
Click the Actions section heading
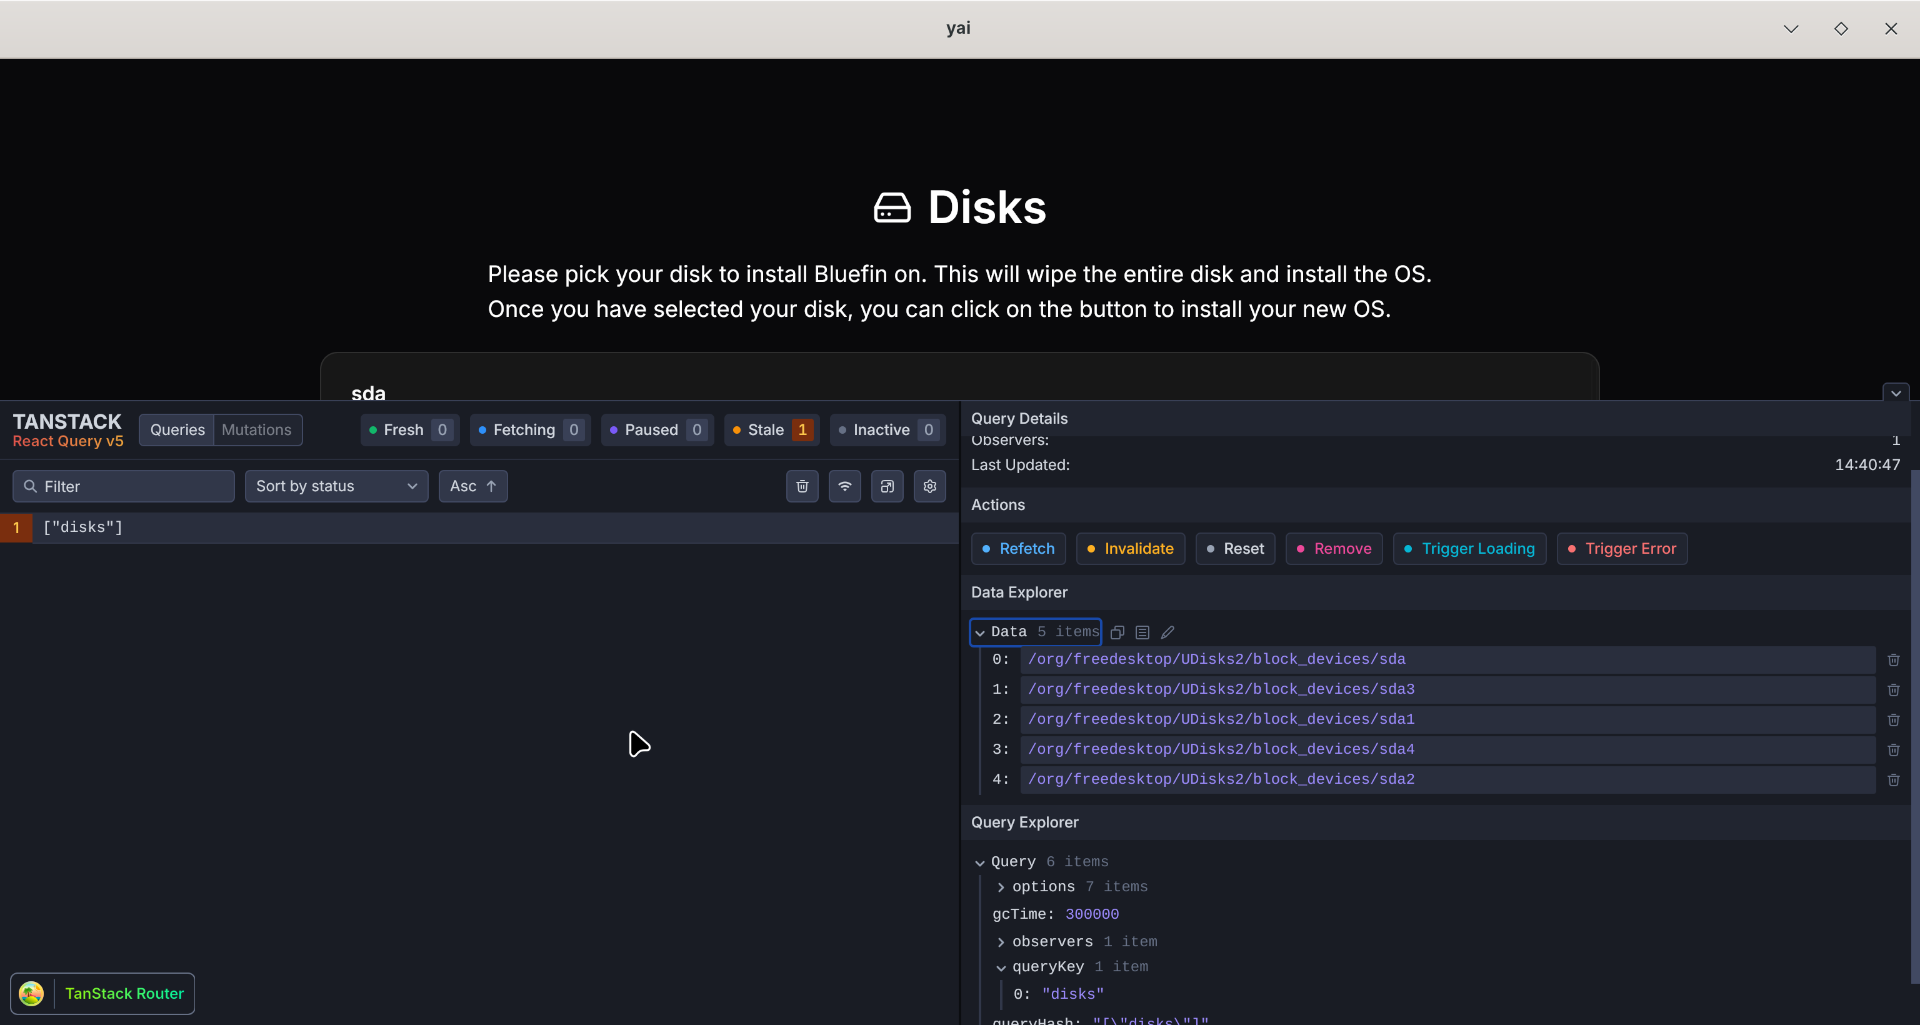tap(998, 506)
